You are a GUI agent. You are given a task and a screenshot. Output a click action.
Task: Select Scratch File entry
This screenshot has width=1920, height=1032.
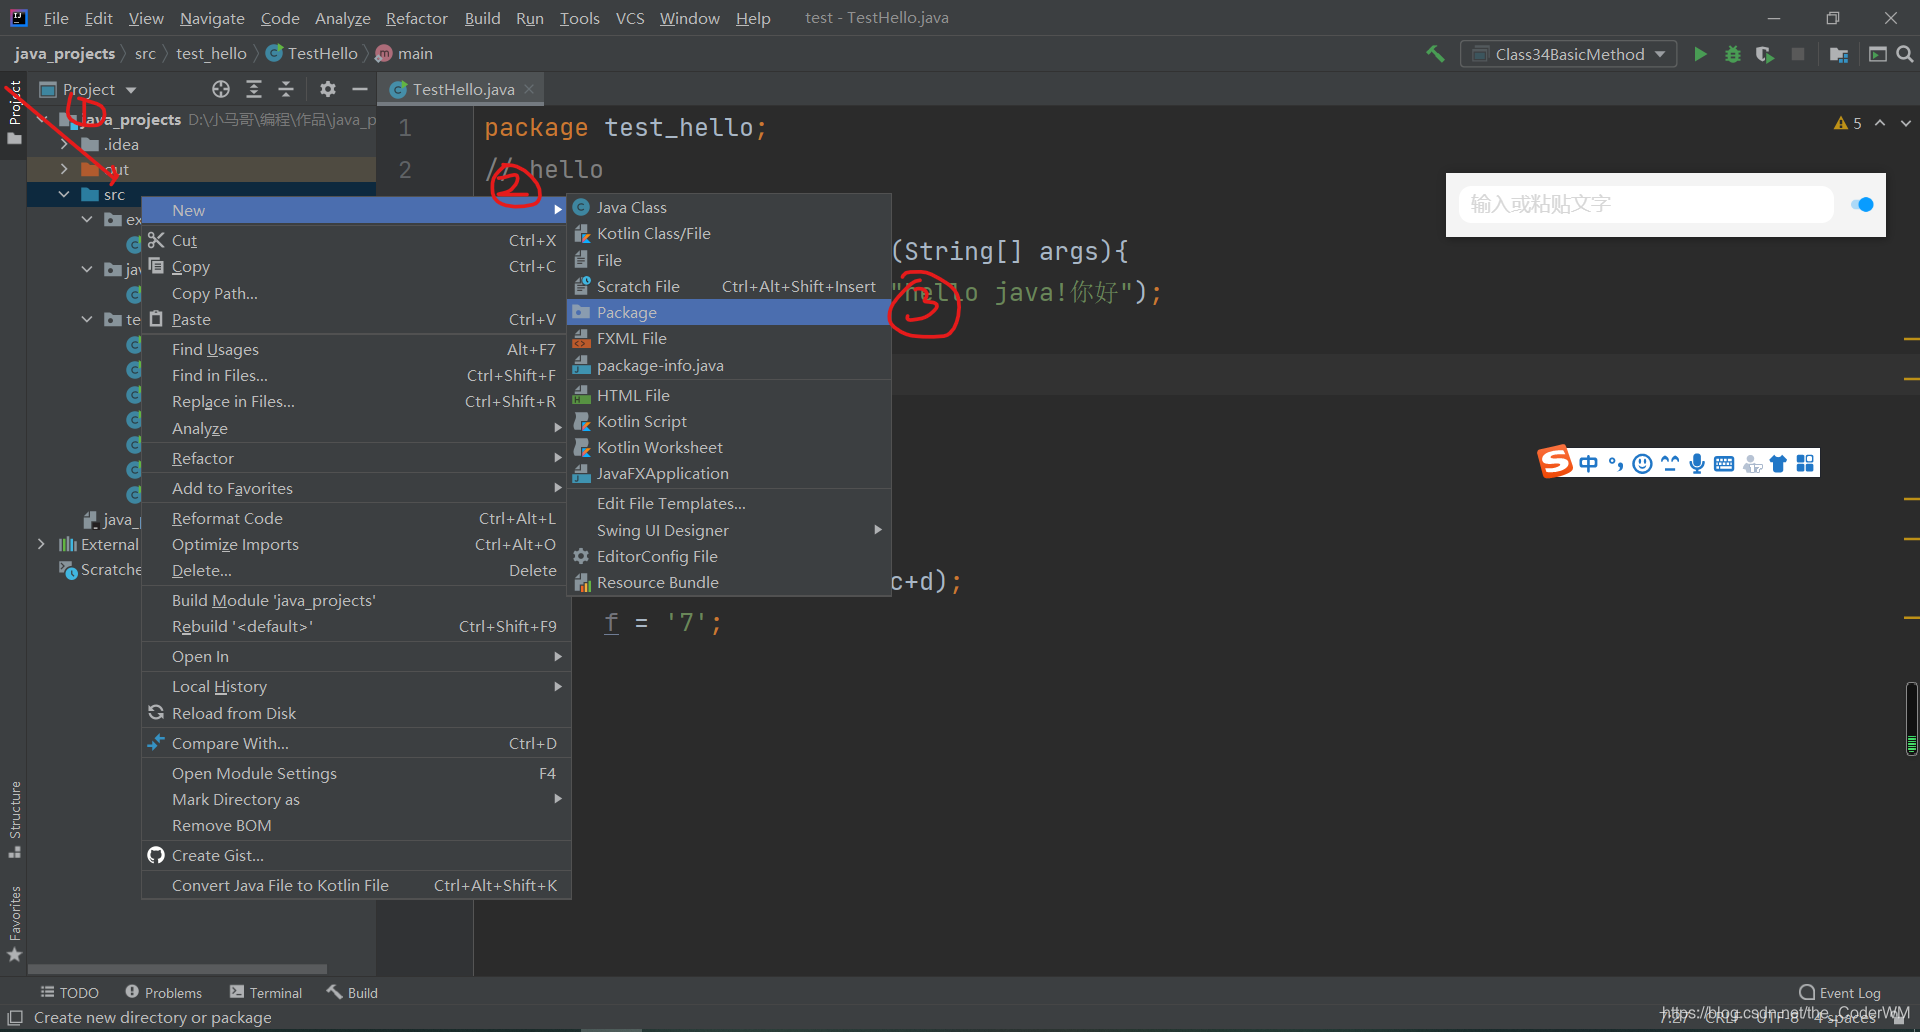tap(729, 286)
